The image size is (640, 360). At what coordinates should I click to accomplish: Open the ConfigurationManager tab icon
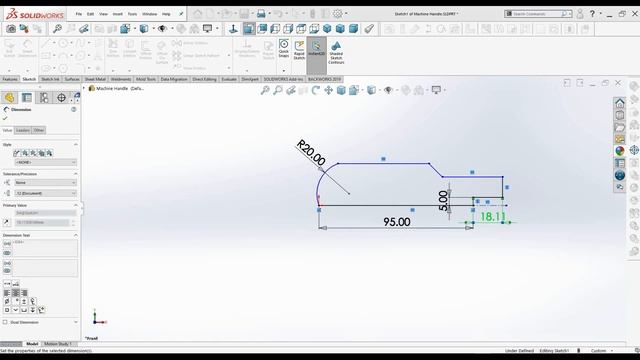(x=44, y=98)
